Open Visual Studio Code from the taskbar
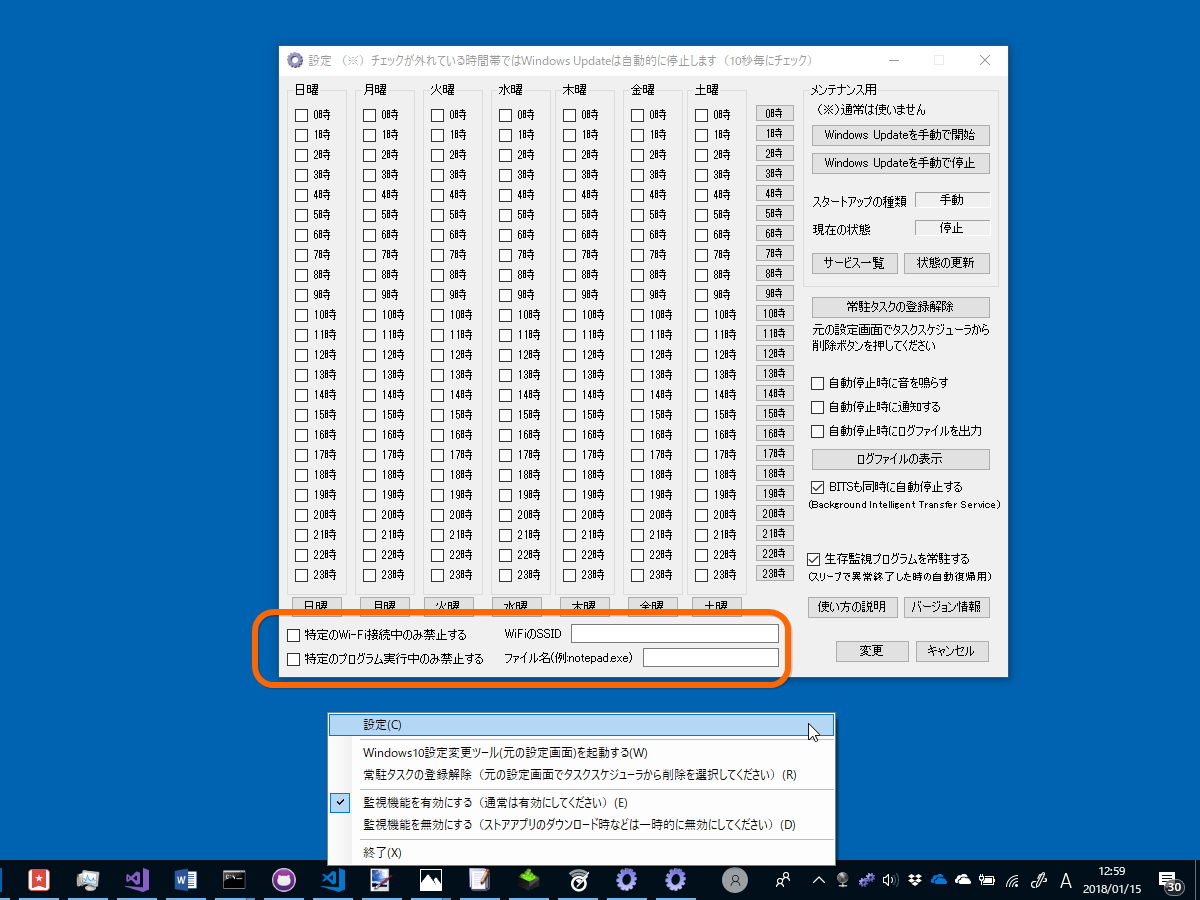Screen dimensions: 1200x900 tap(330, 882)
